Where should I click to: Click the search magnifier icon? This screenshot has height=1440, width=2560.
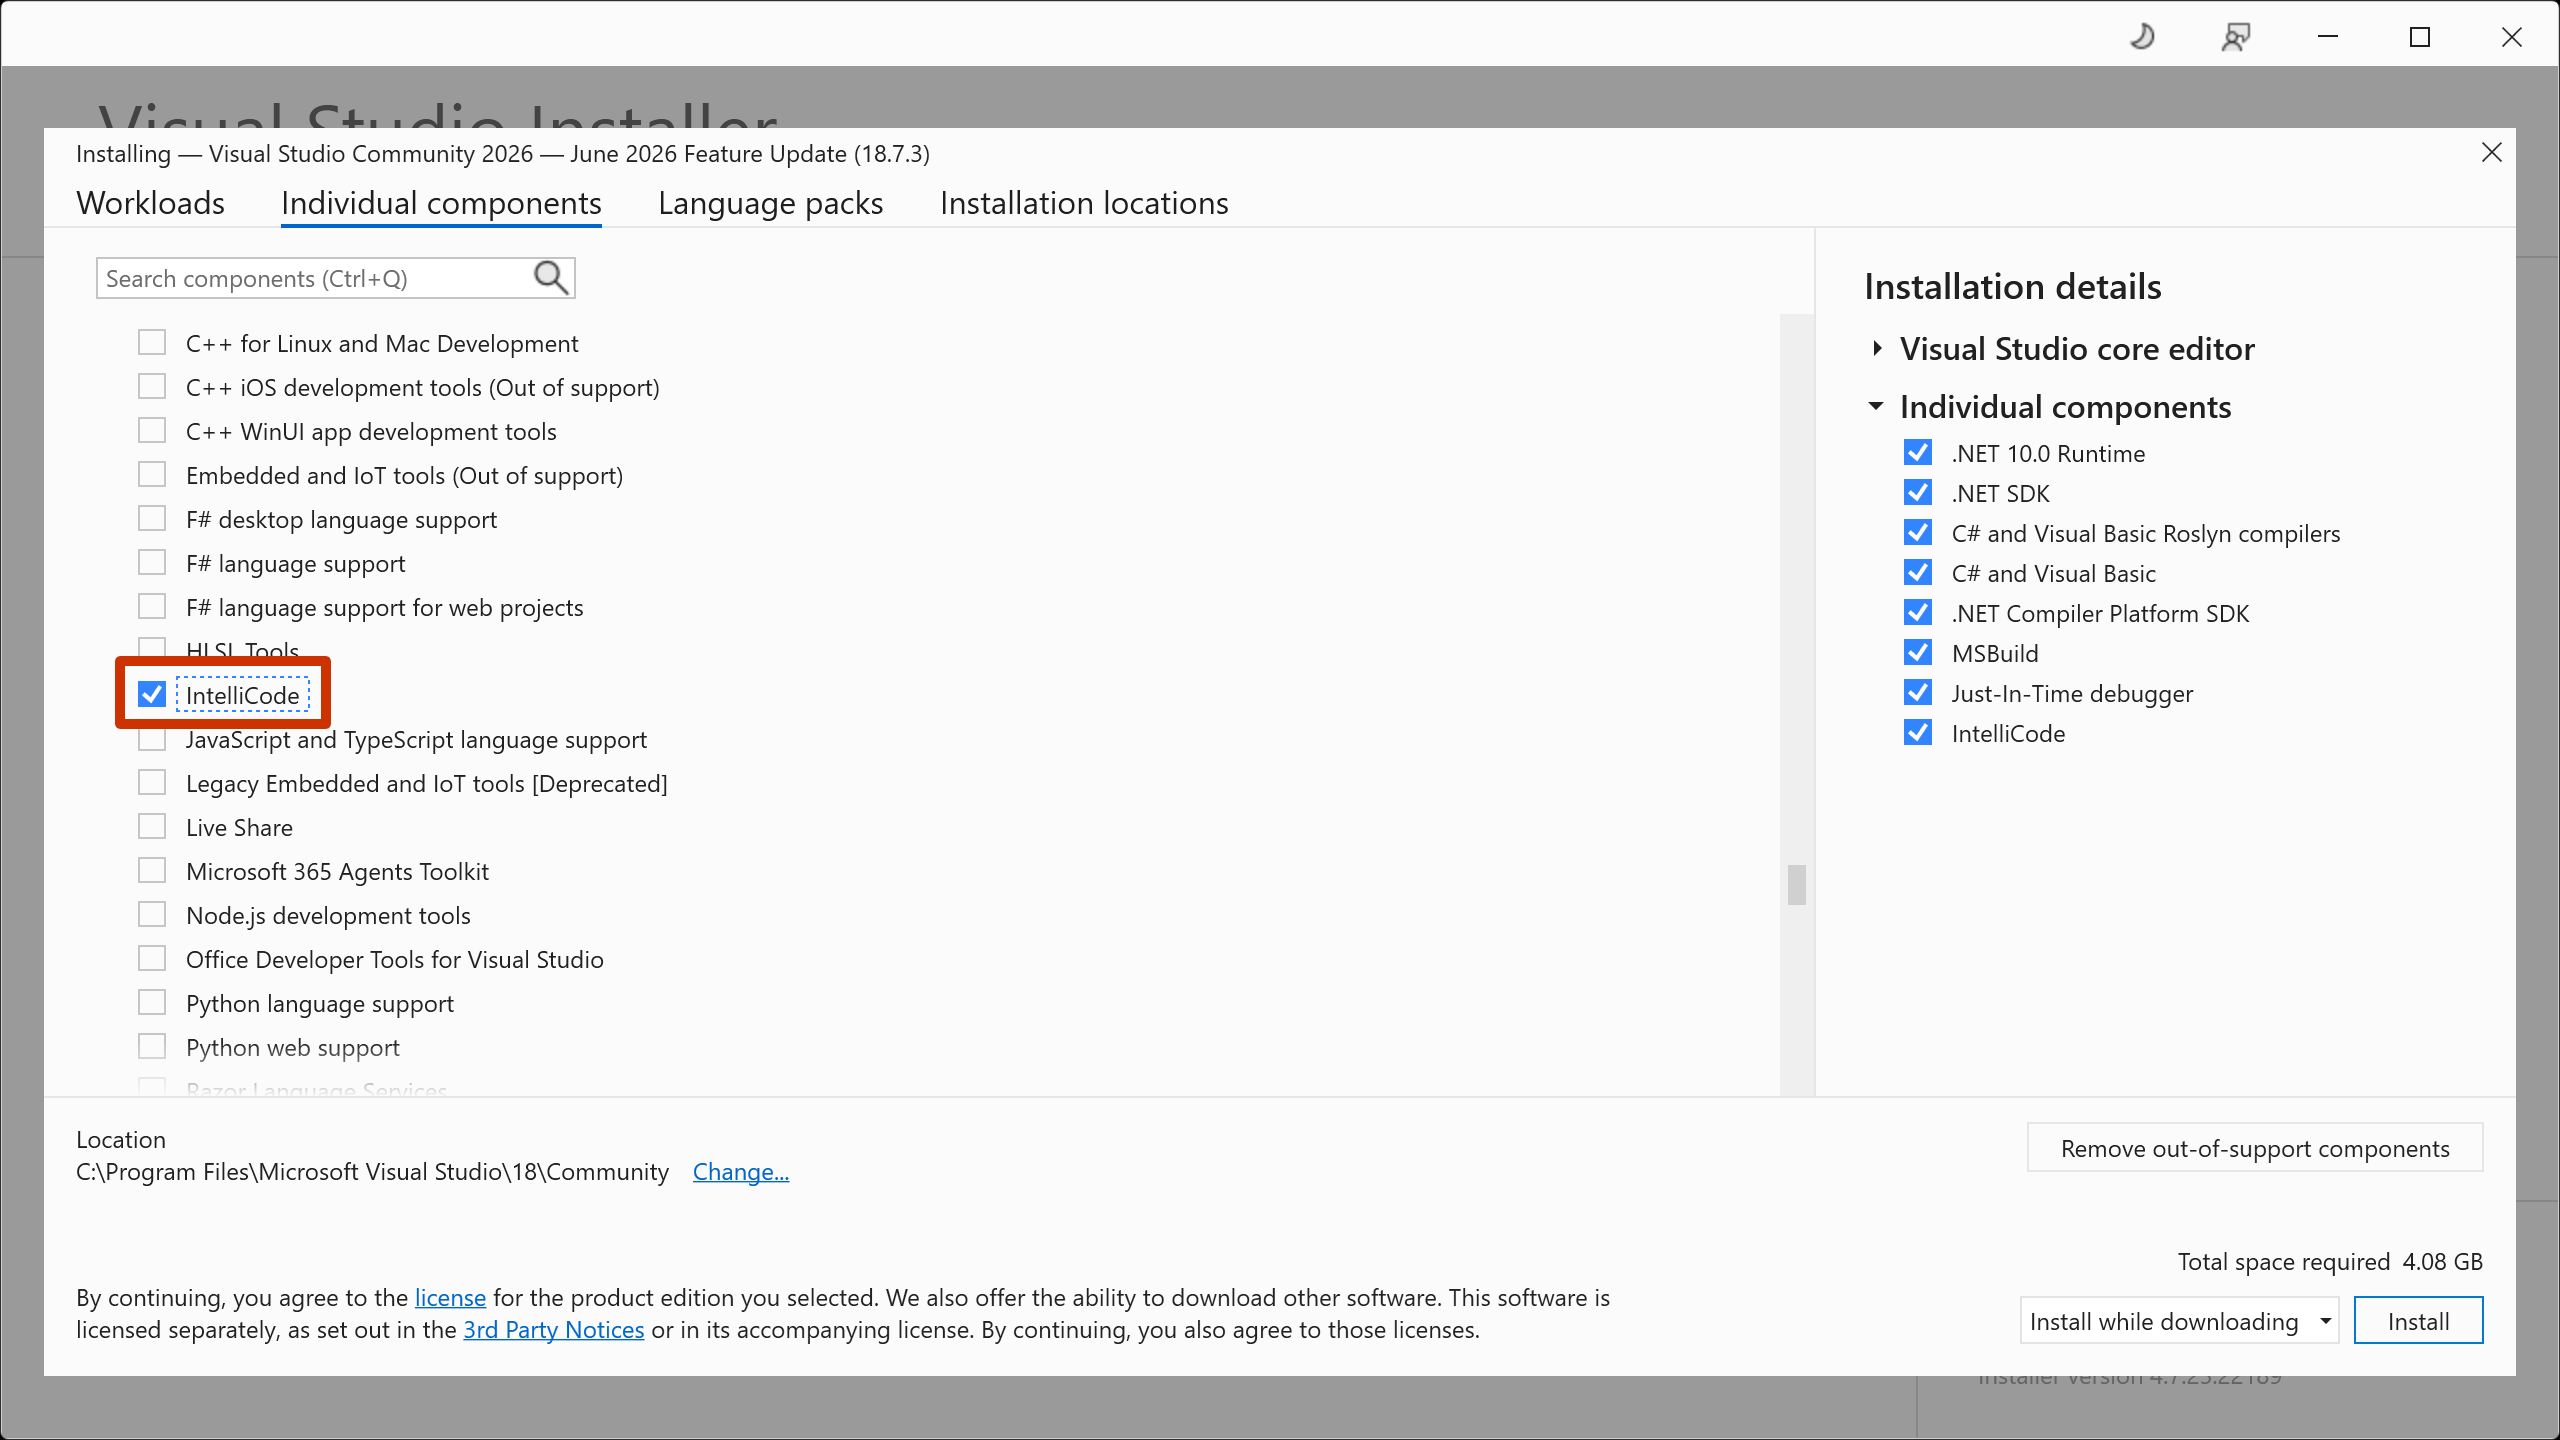551,278
